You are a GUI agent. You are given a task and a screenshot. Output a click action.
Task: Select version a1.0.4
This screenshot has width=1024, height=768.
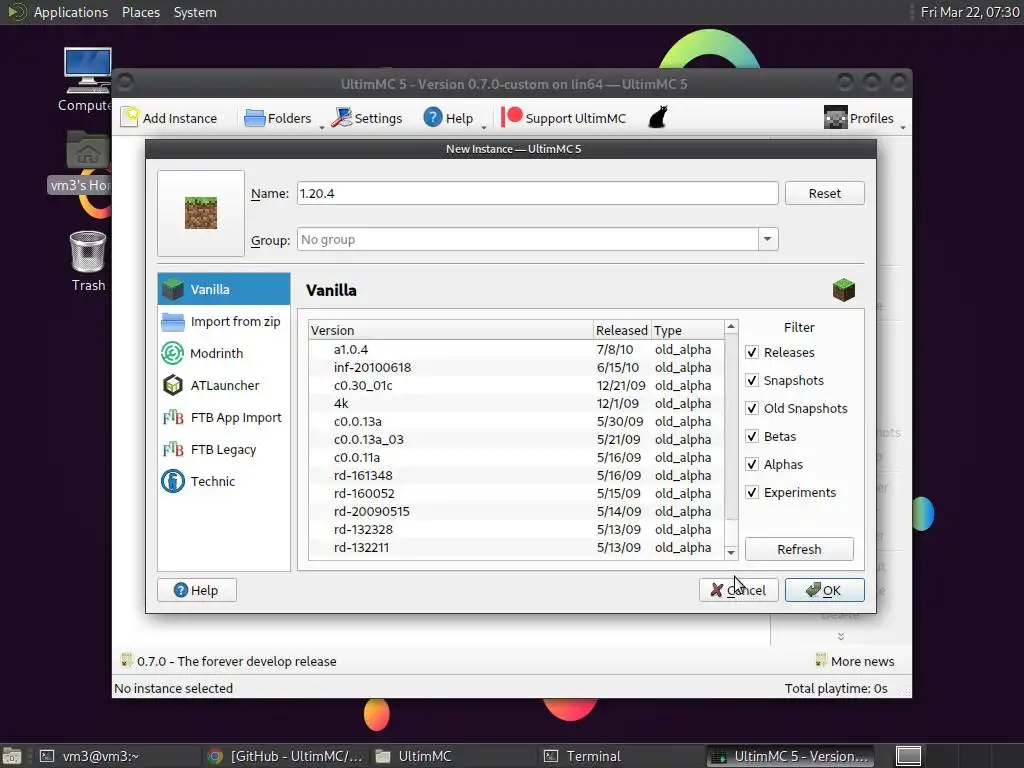tap(516, 349)
